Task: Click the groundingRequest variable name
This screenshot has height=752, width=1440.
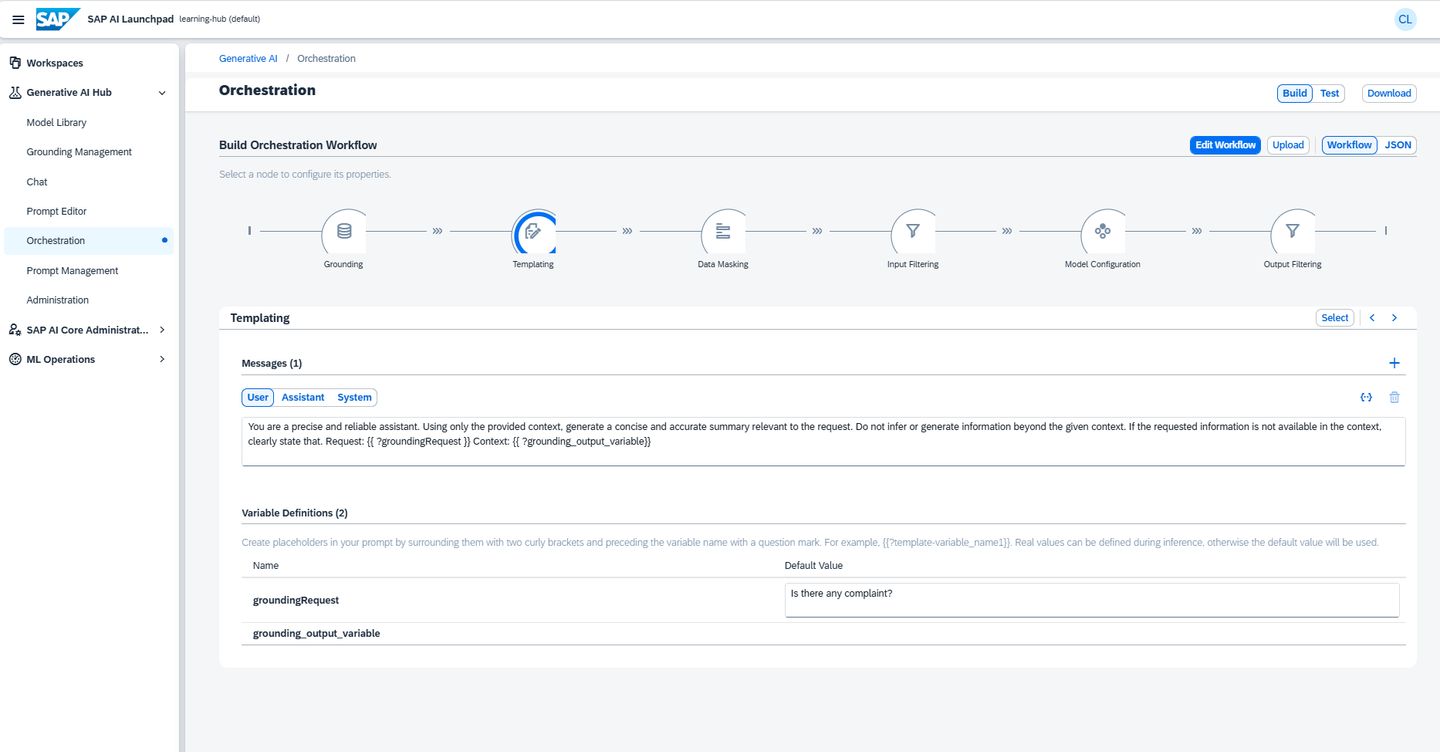Action: [x=296, y=600]
